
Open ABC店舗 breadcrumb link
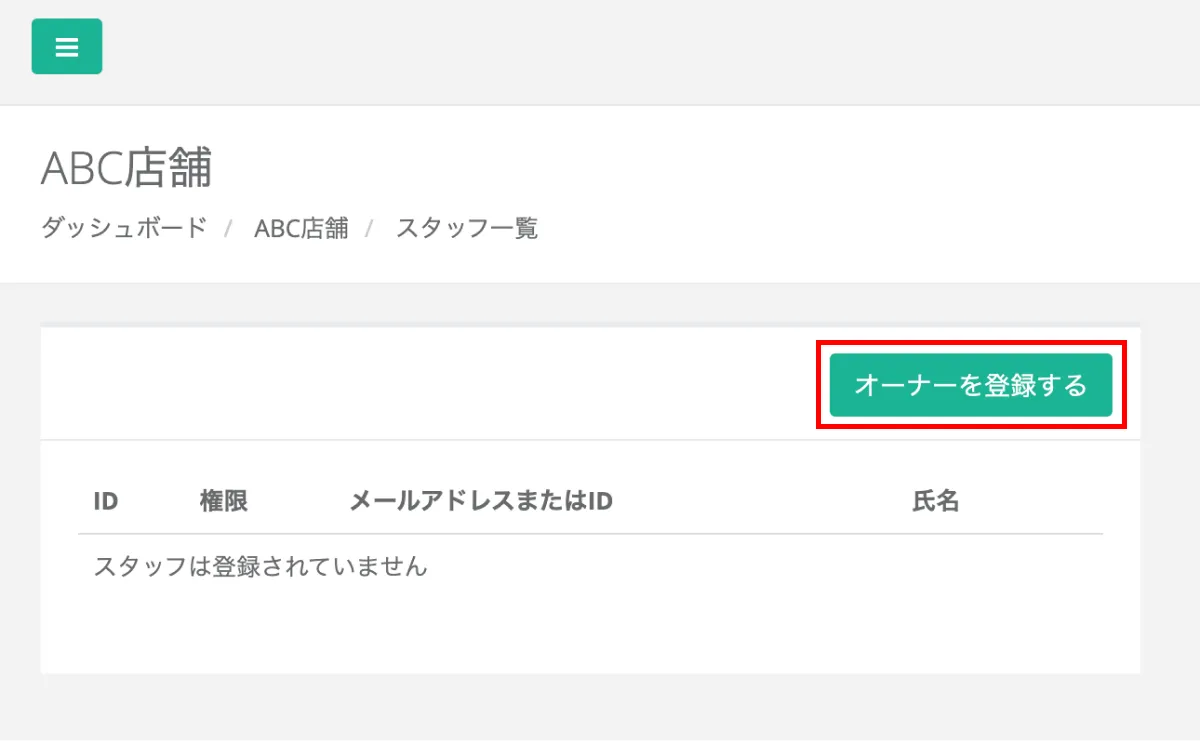point(301,228)
